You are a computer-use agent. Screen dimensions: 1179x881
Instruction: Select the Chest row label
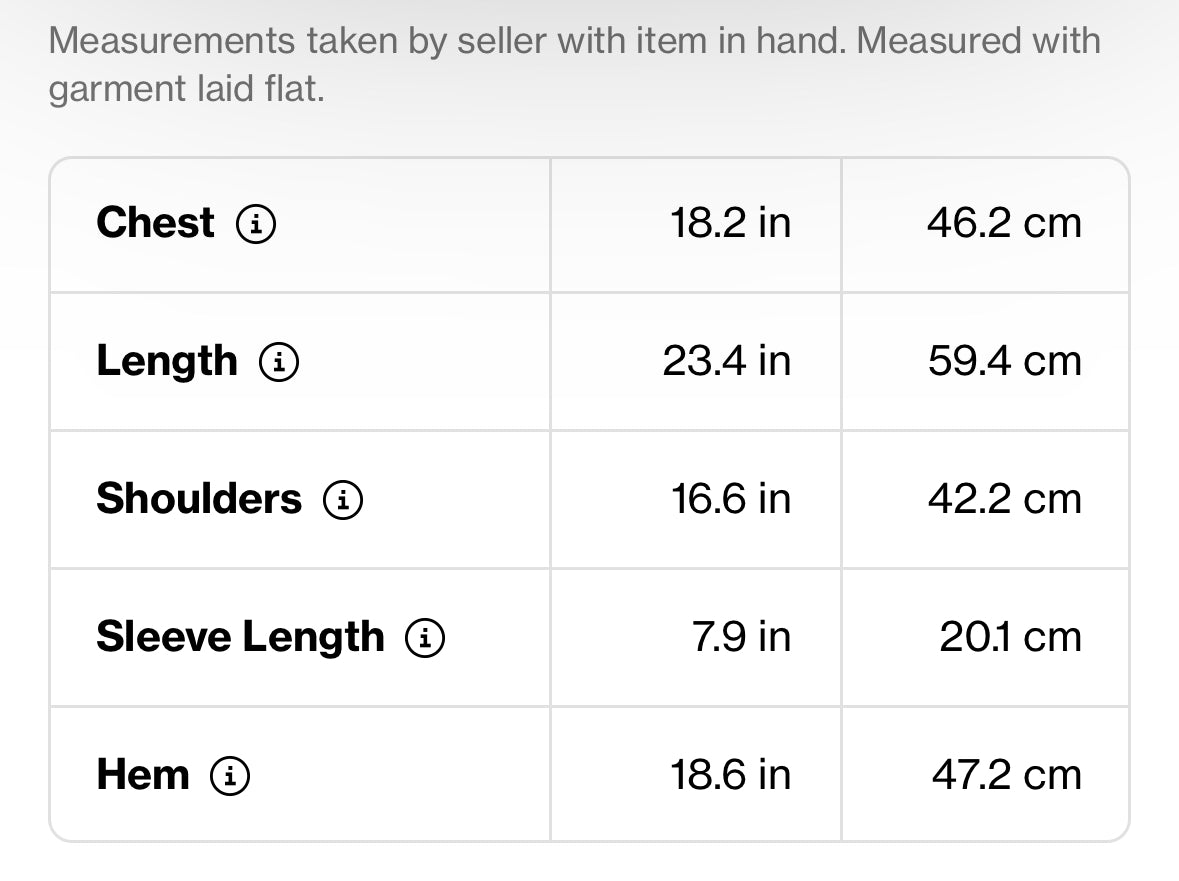(156, 223)
